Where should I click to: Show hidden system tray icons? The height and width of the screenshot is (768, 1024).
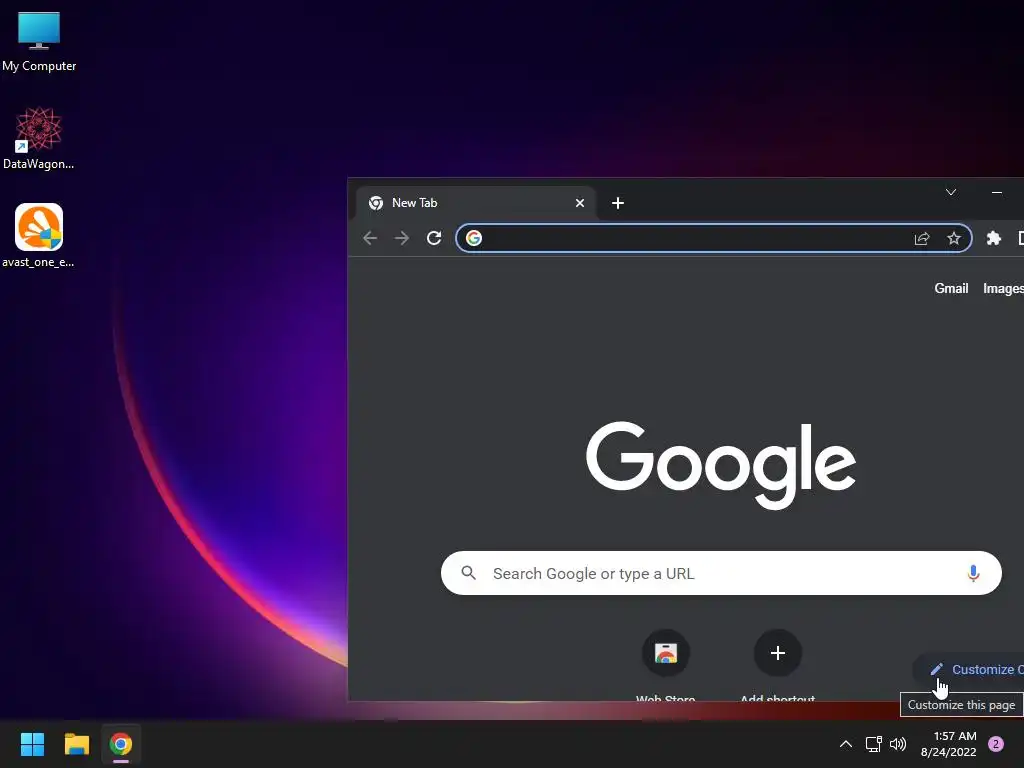(x=846, y=744)
